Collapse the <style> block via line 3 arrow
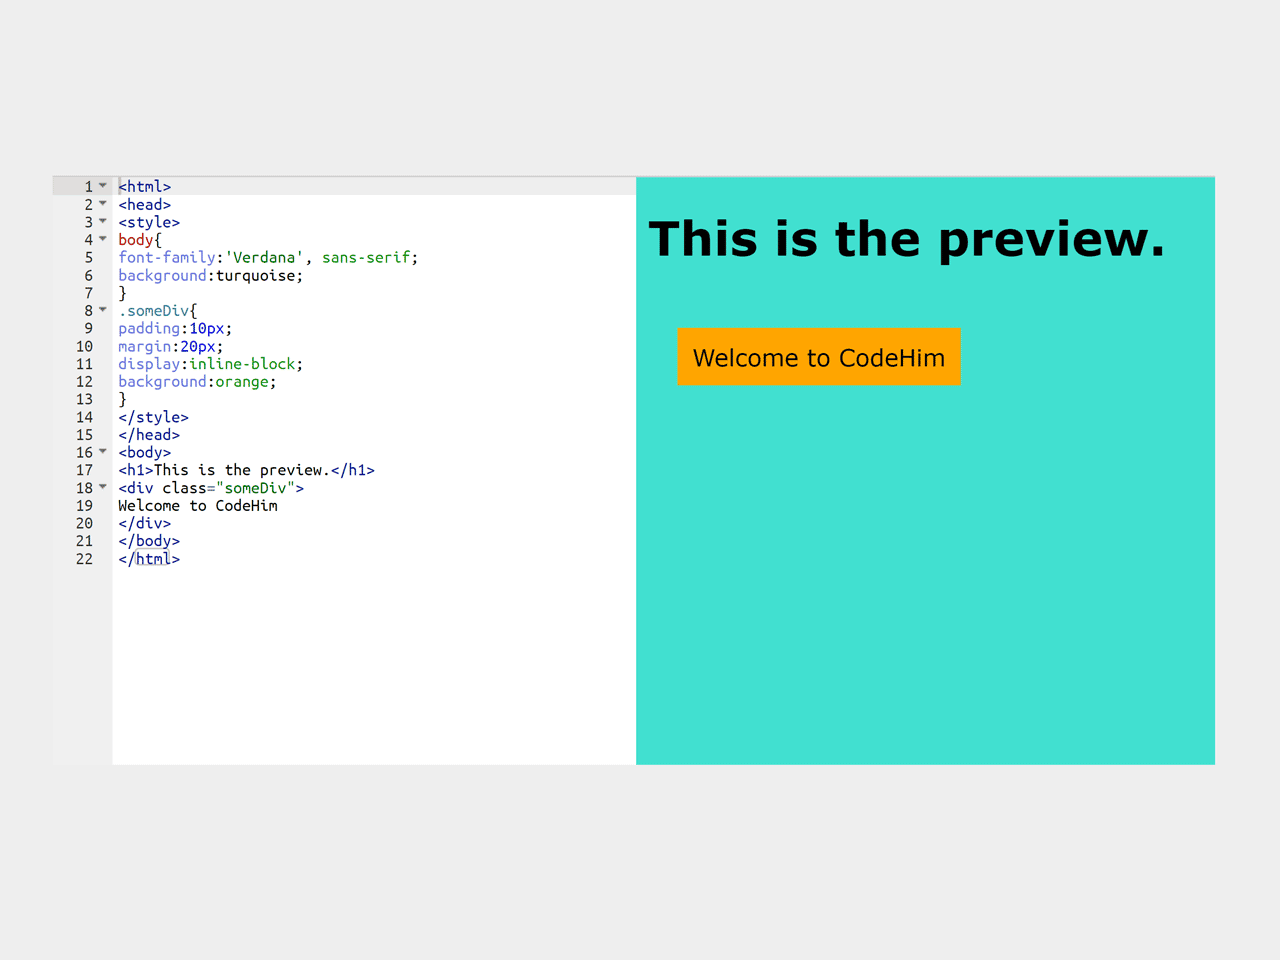 pyautogui.click(x=103, y=221)
